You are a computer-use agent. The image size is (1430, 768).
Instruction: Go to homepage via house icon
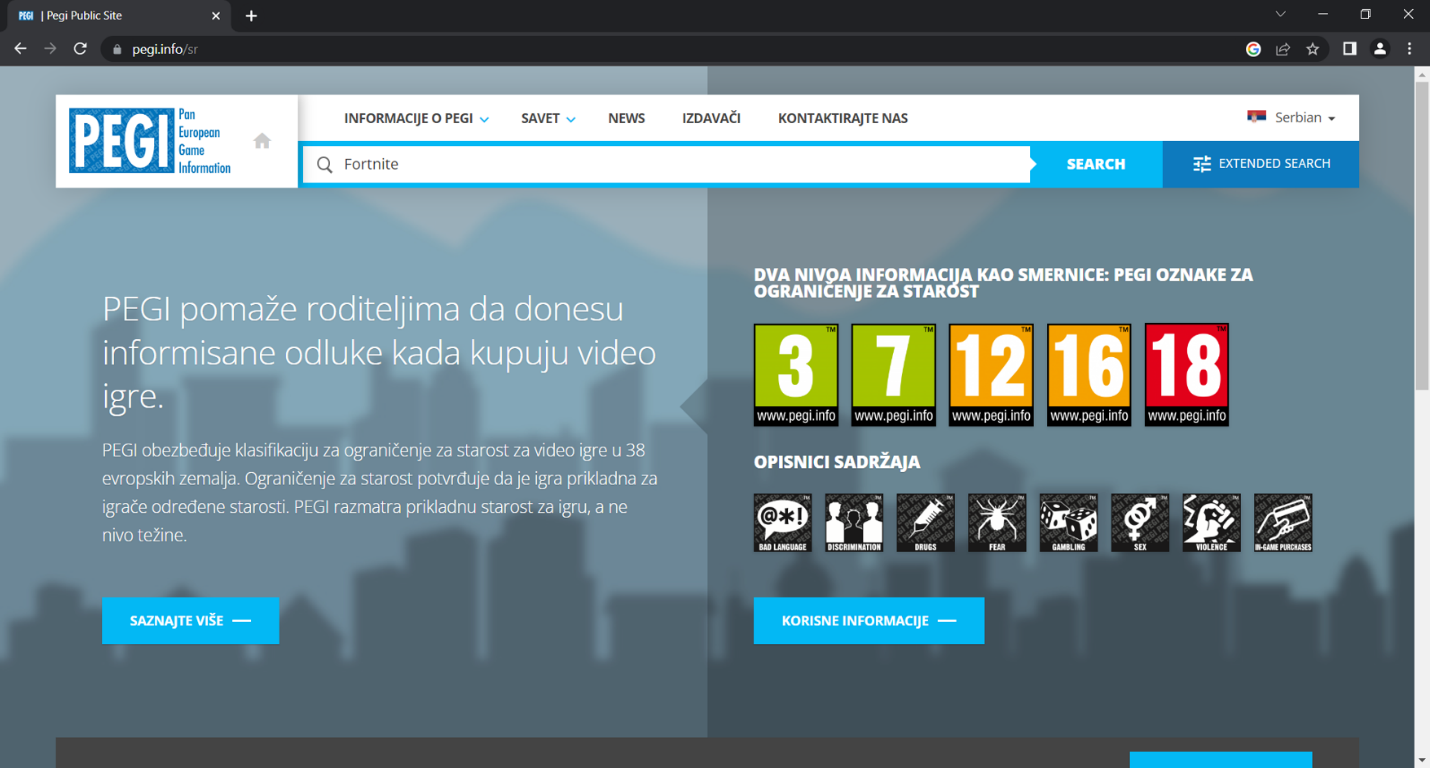262,141
